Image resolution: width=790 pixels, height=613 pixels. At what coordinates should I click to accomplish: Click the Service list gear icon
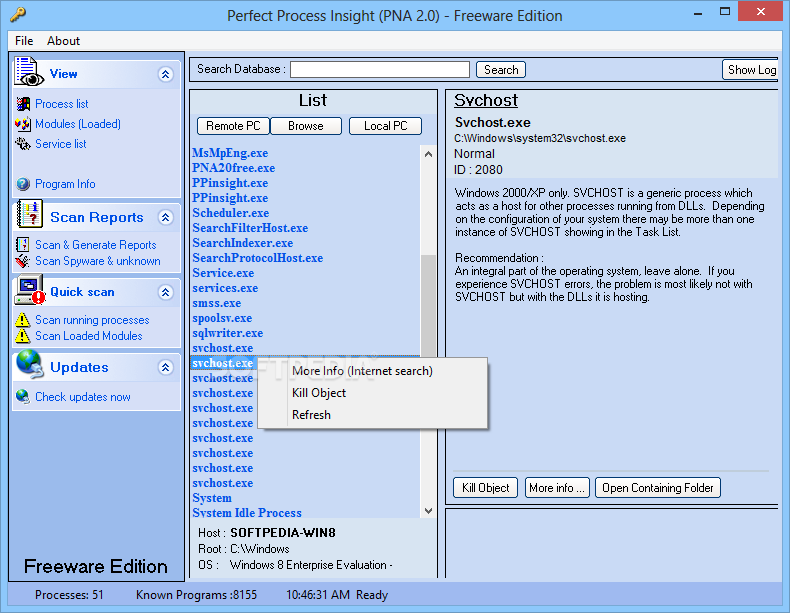[x=23, y=144]
